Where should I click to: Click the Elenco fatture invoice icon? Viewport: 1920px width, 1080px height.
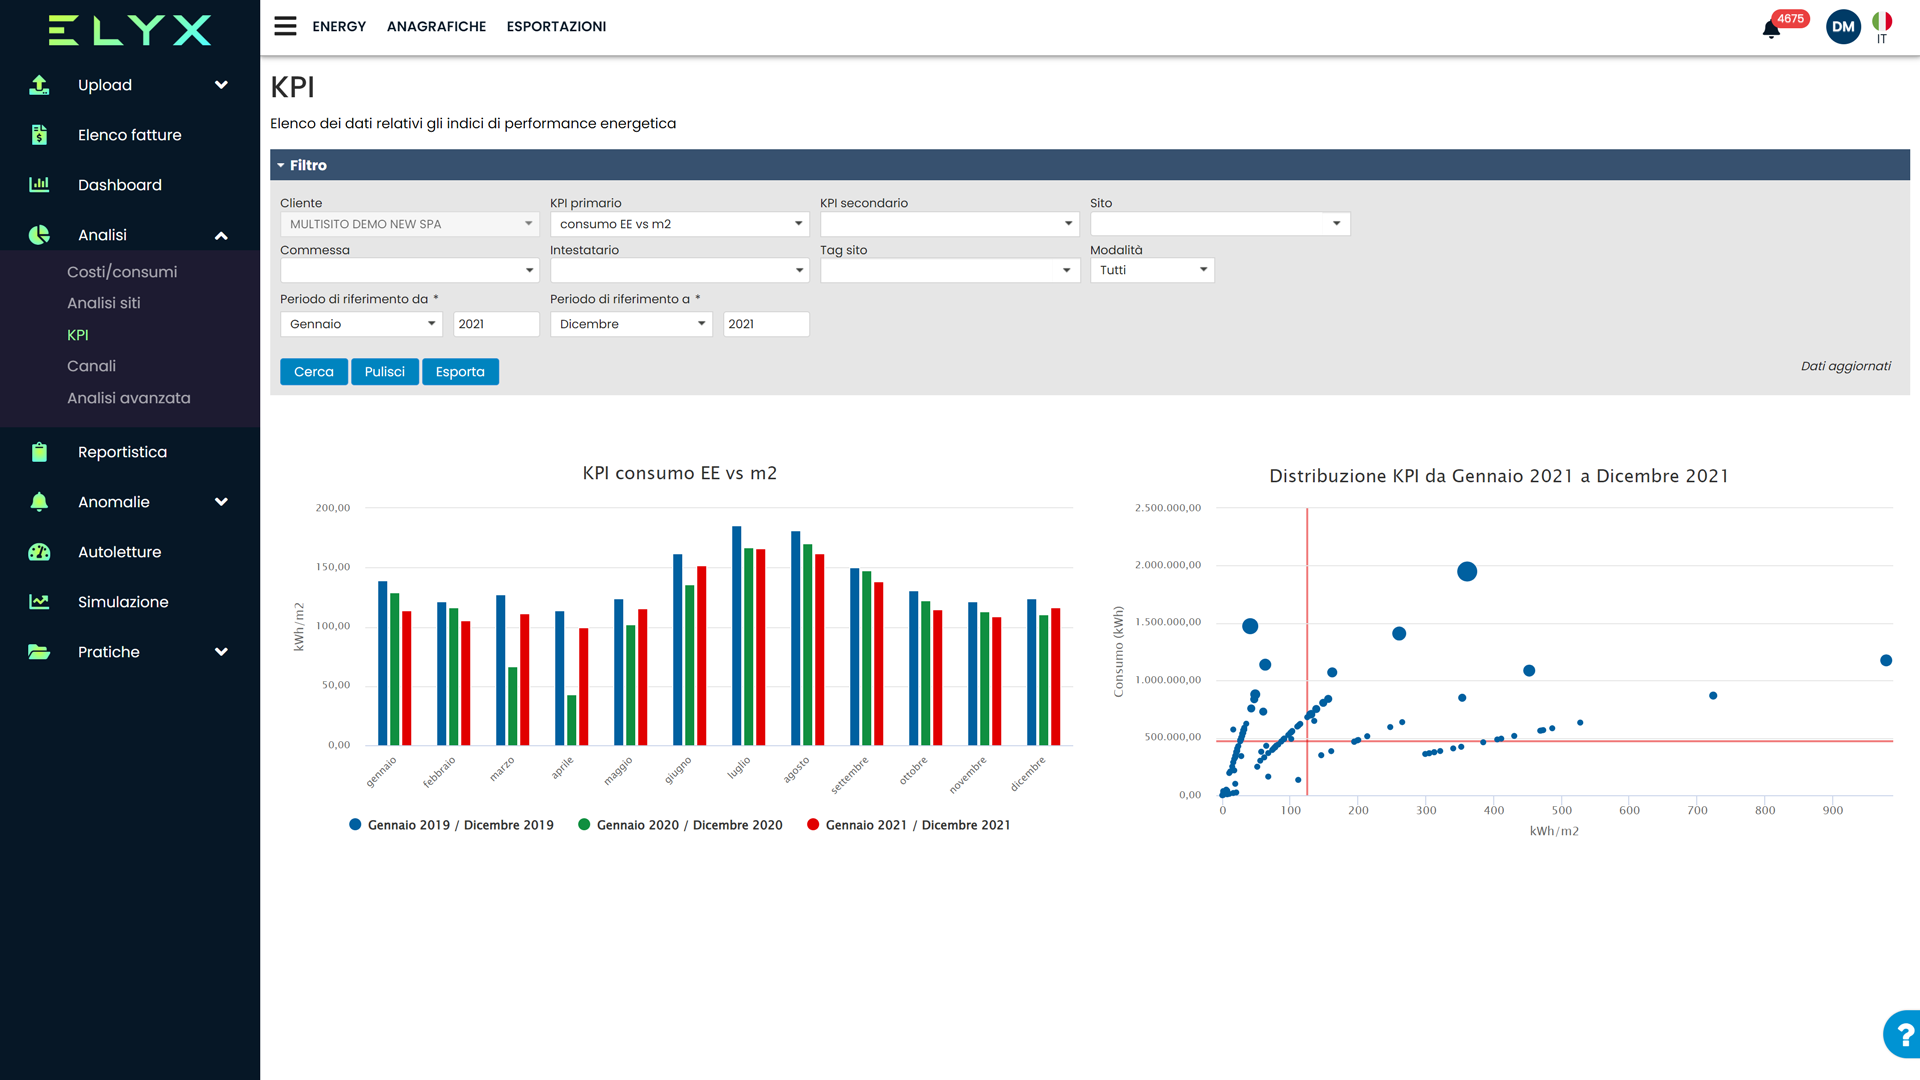(x=39, y=135)
